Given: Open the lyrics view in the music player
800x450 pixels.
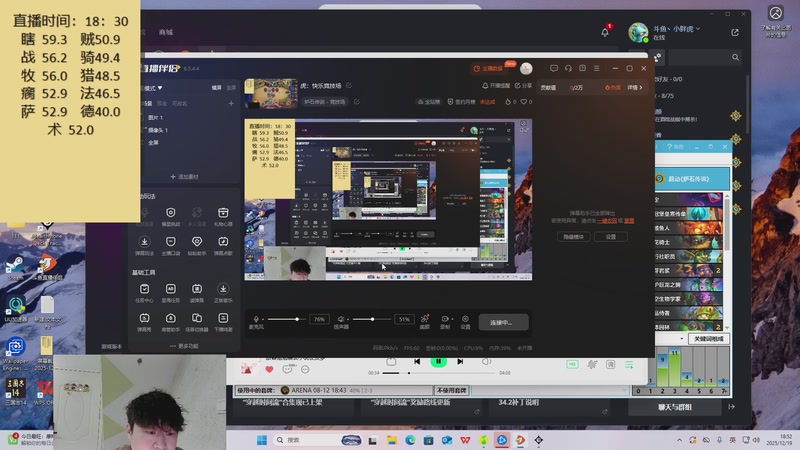Looking at the screenshot, I should (x=610, y=365).
